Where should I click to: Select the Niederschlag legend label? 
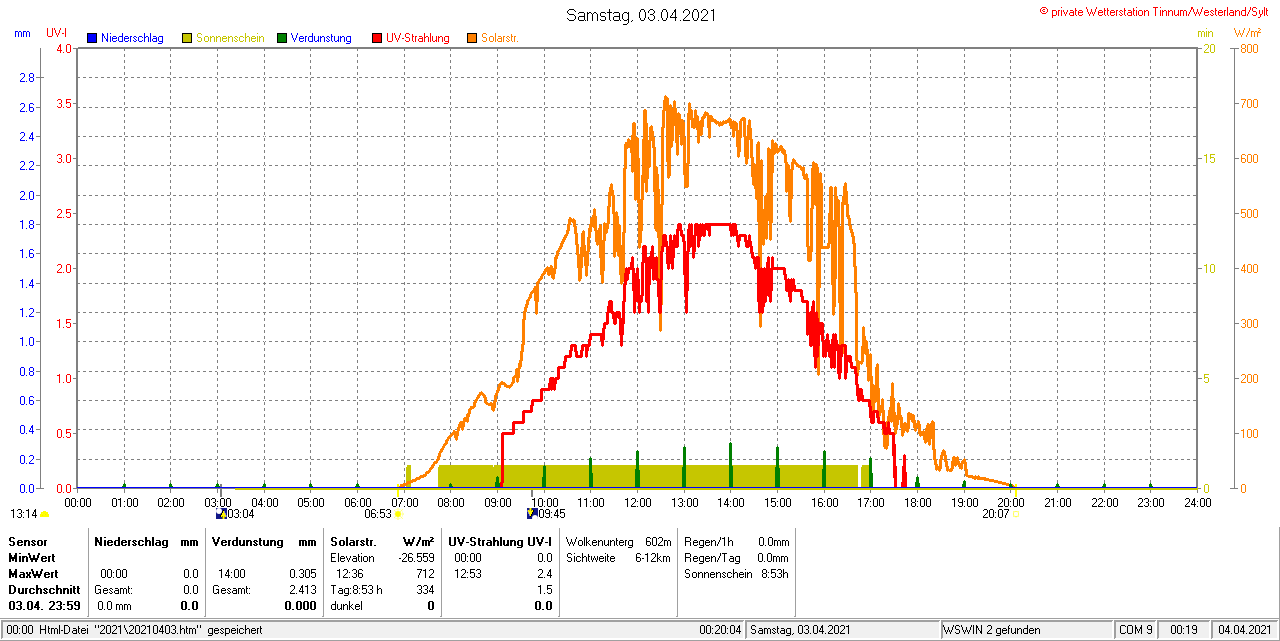point(132,38)
